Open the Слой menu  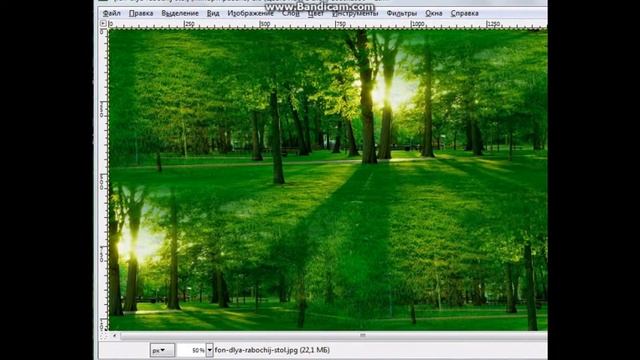tap(291, 13)
